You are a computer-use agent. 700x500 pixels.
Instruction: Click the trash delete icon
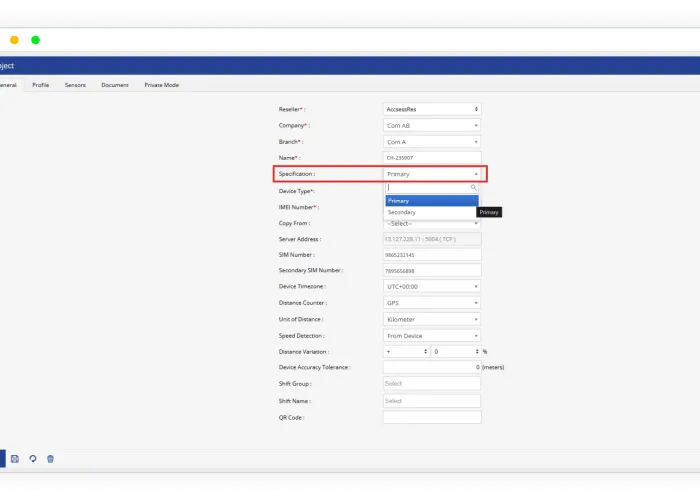[50, 458]
